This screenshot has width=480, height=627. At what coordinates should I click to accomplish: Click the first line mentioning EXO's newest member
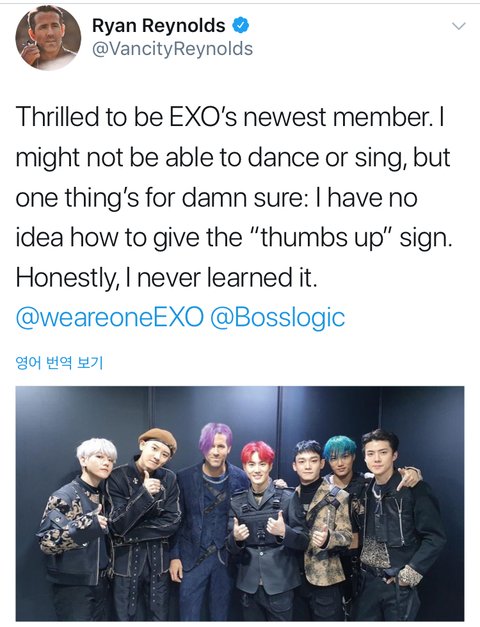(x=230, y=117)
